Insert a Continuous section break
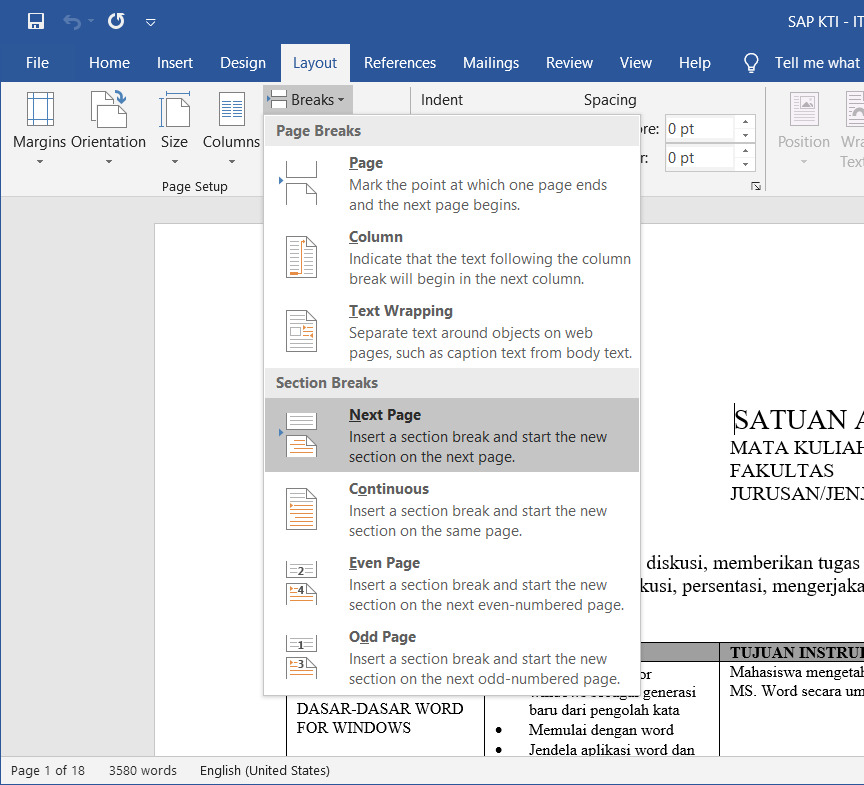This screenshot has height=785, width=864. 450,509
